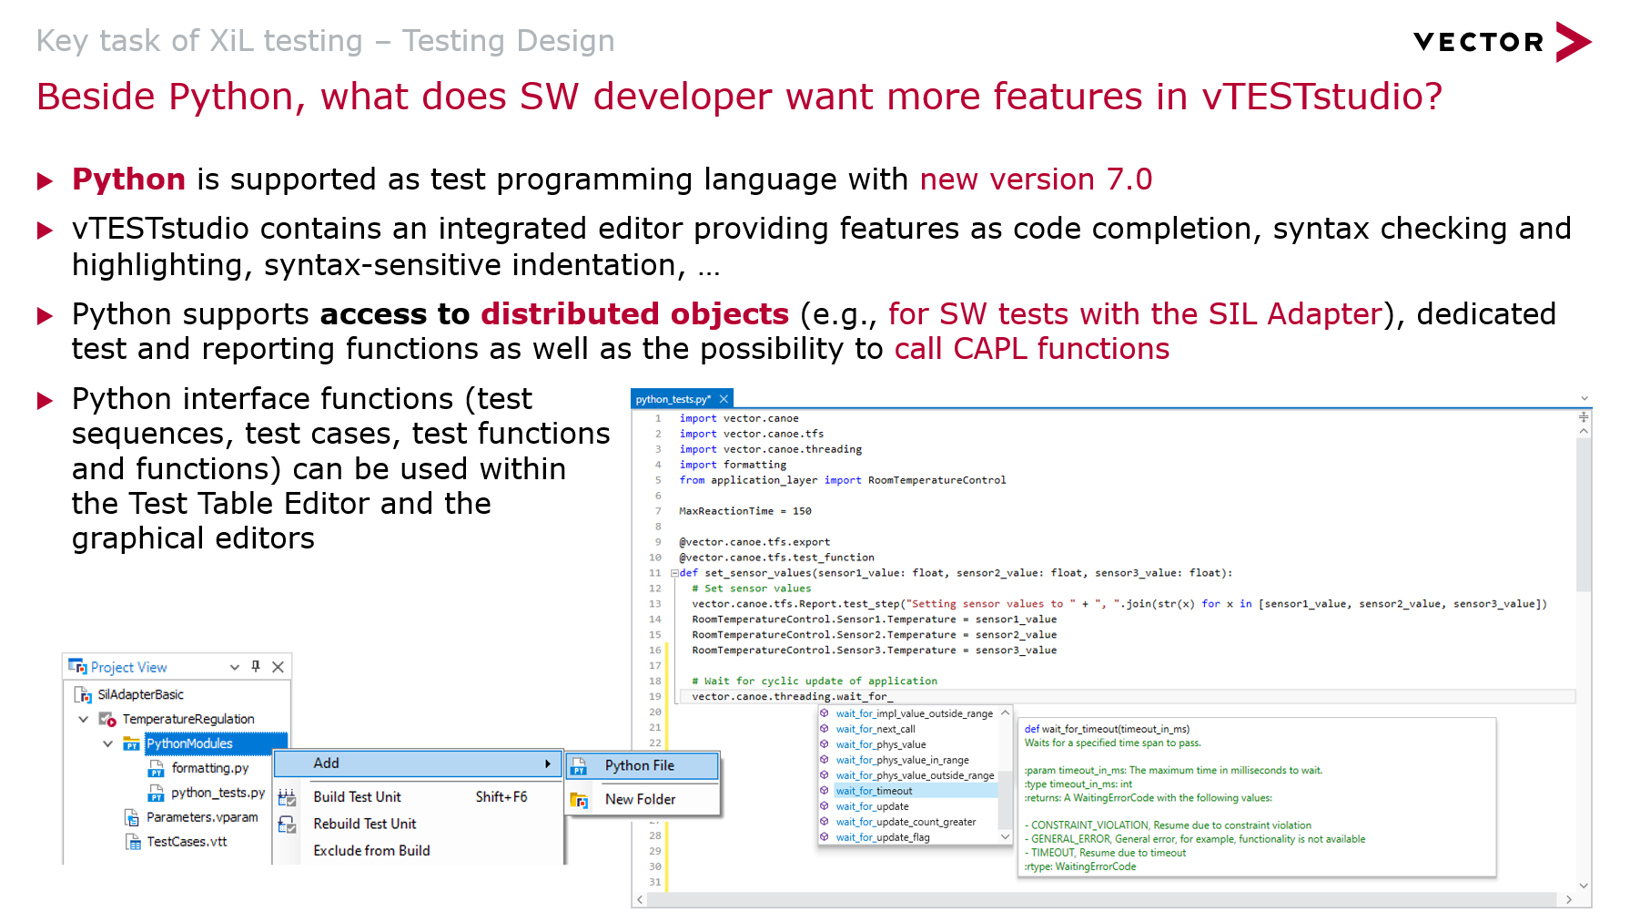
Task: Click the Rebuild Test Unit icon
Action: [x=287, y=824]
